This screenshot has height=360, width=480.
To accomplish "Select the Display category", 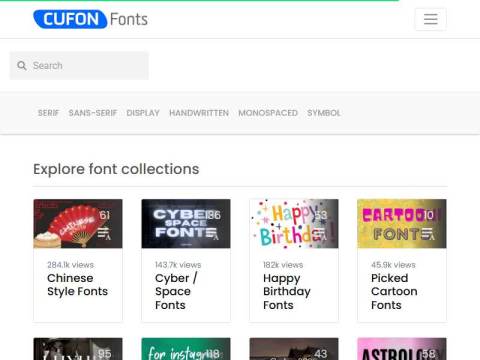I will (x=143, y=113).
